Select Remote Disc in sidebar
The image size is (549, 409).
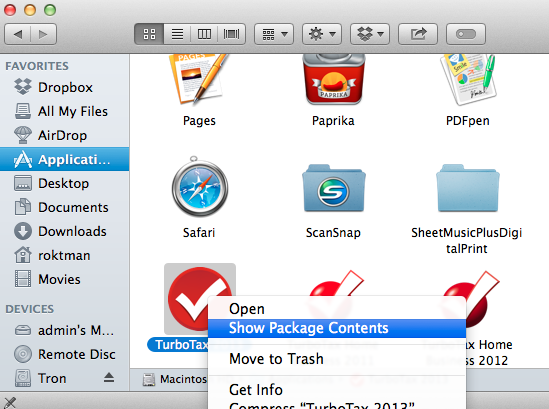[x=64, y=354]
